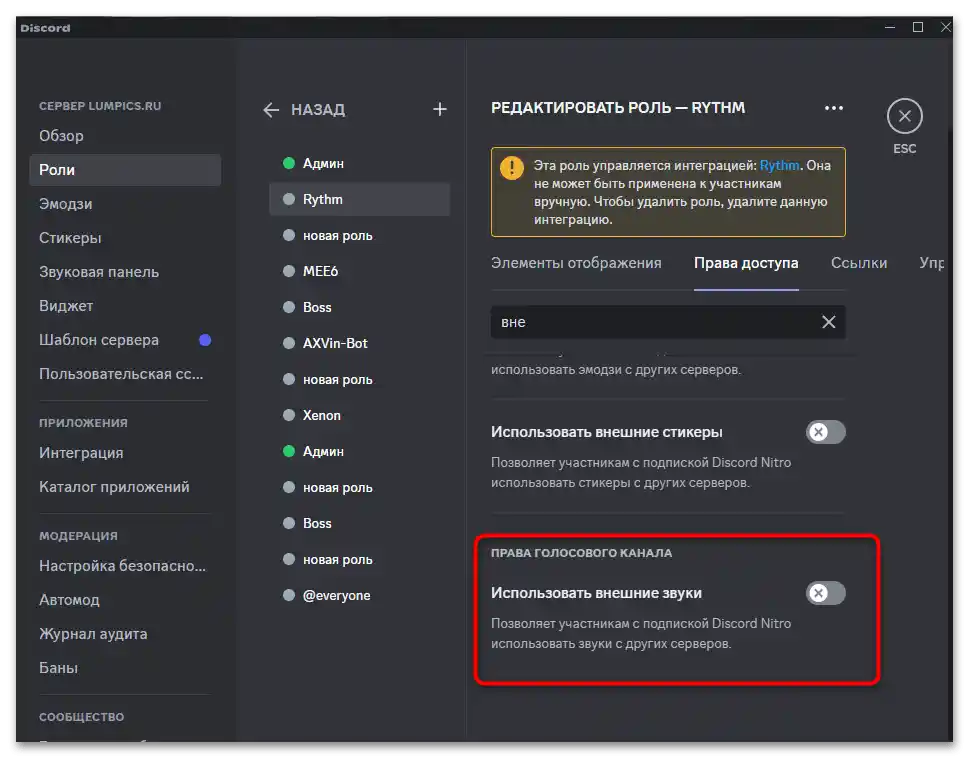The width and height of the screenshot is (969, 758).
Task: Click the permission search input field
Action: pyautogui.click(x=650, y=322)
